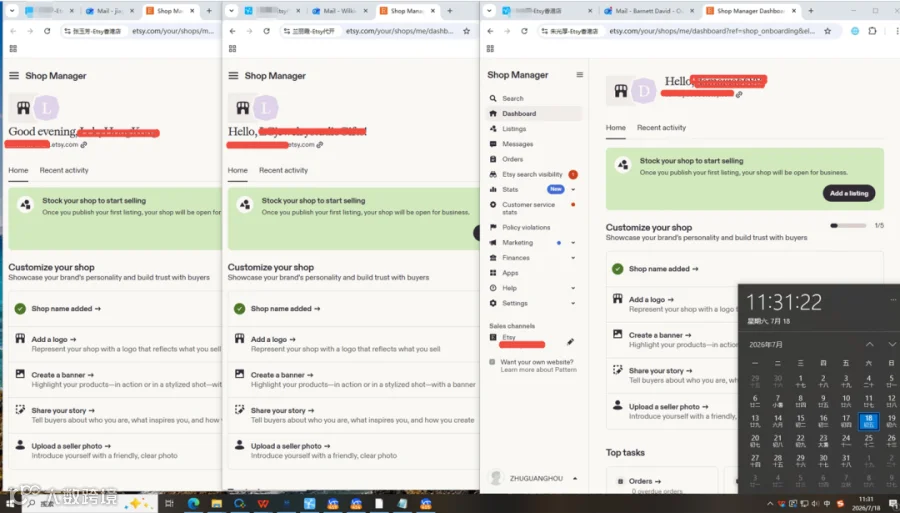Open Microsoft Edge from the taskbar
This screenshot has height=513, width=900.
click(x=193, y=504)
